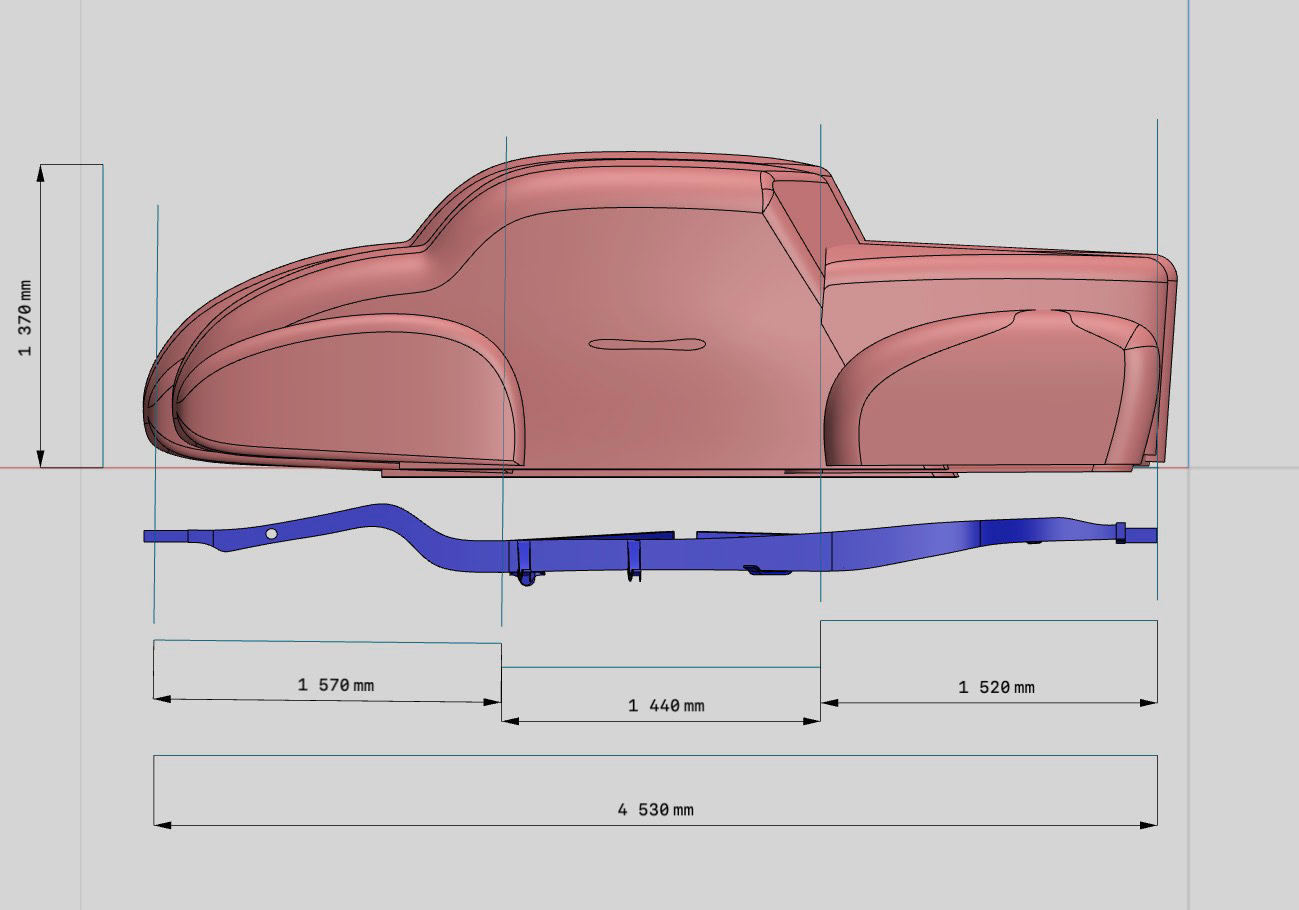
Task: Select the 1 370 mm height dimension text
Action: tap(25, 317)
